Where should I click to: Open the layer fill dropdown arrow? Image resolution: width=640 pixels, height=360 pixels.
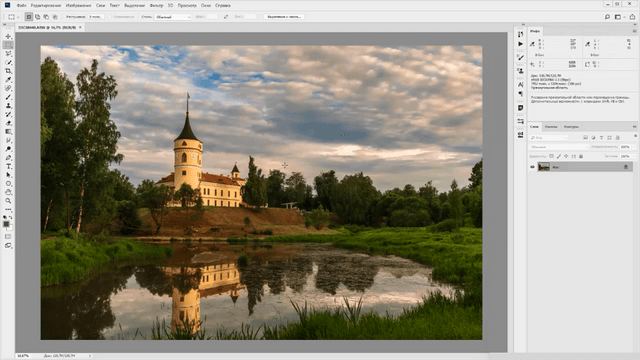pos(633,156)
